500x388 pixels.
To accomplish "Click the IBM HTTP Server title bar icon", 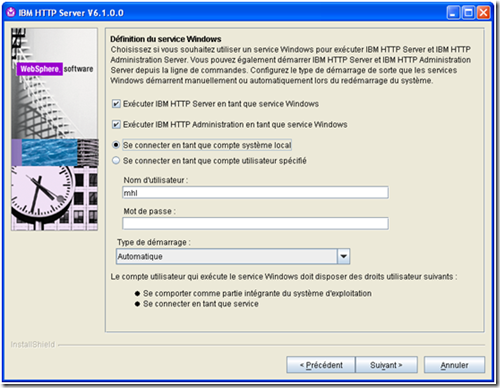I will 11,13.
